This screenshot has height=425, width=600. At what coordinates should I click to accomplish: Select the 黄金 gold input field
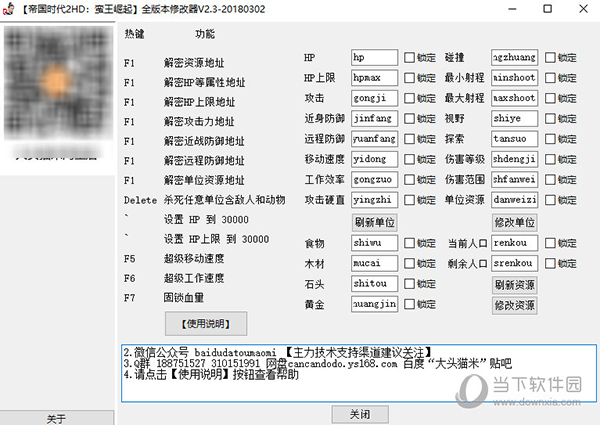pyautogui.click(x=375, y=303)
